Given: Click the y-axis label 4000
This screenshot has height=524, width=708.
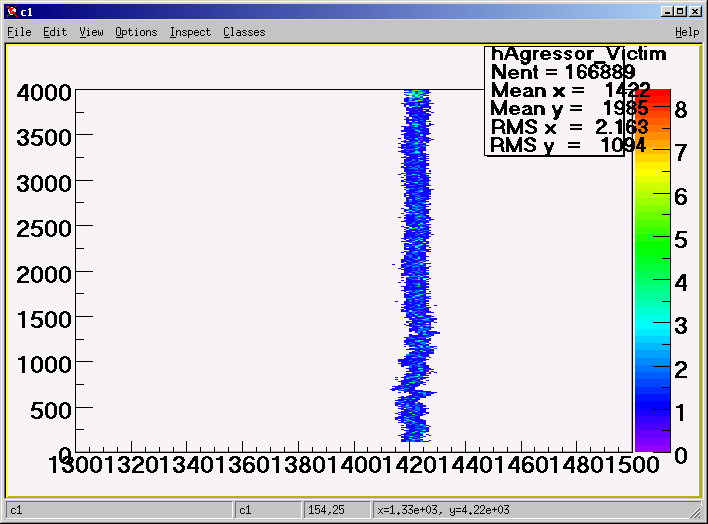Looking at the screenshot, I should point(44,93).
